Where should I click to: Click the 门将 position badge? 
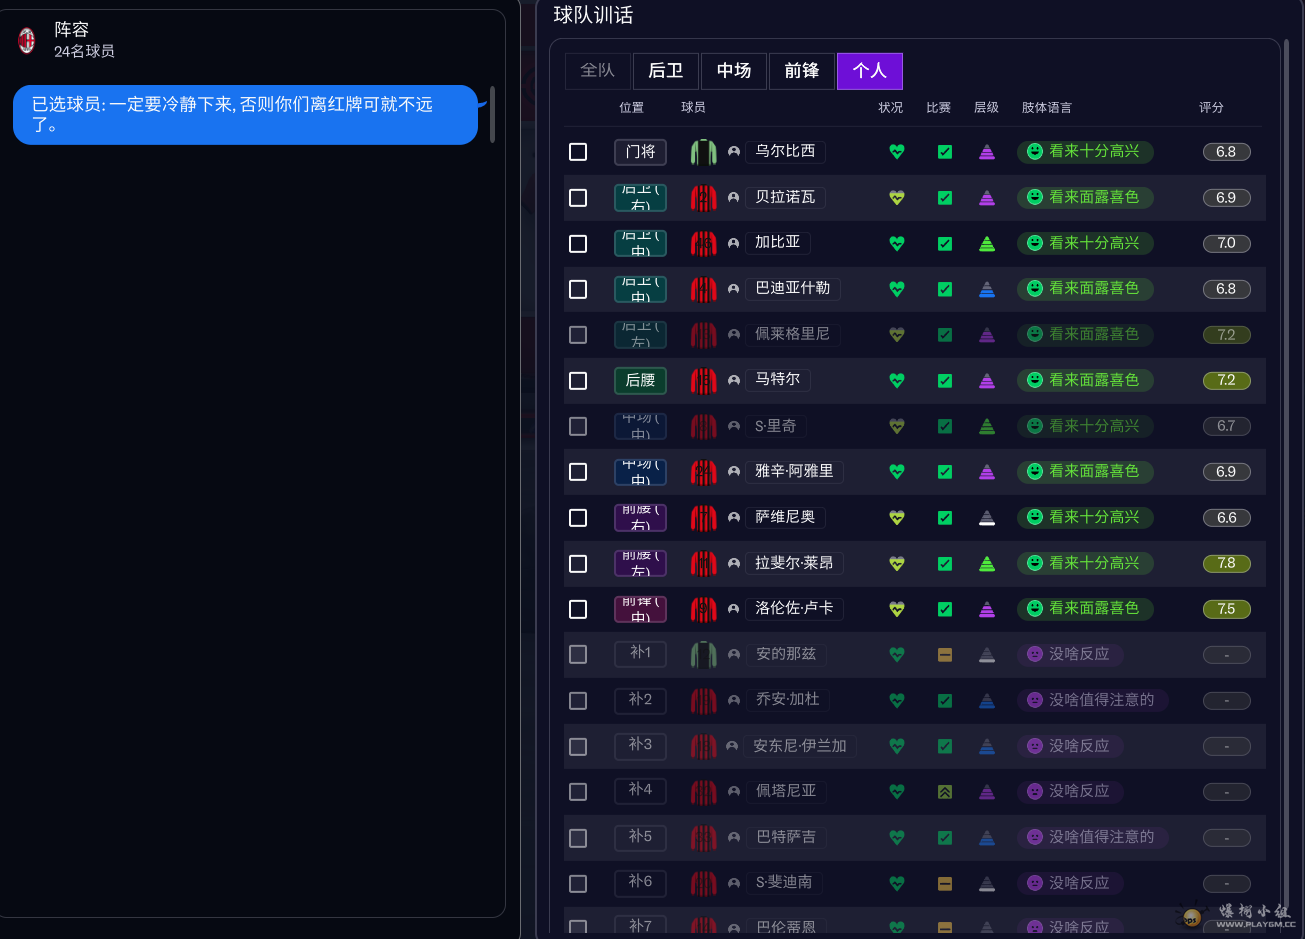pos(640,152)
